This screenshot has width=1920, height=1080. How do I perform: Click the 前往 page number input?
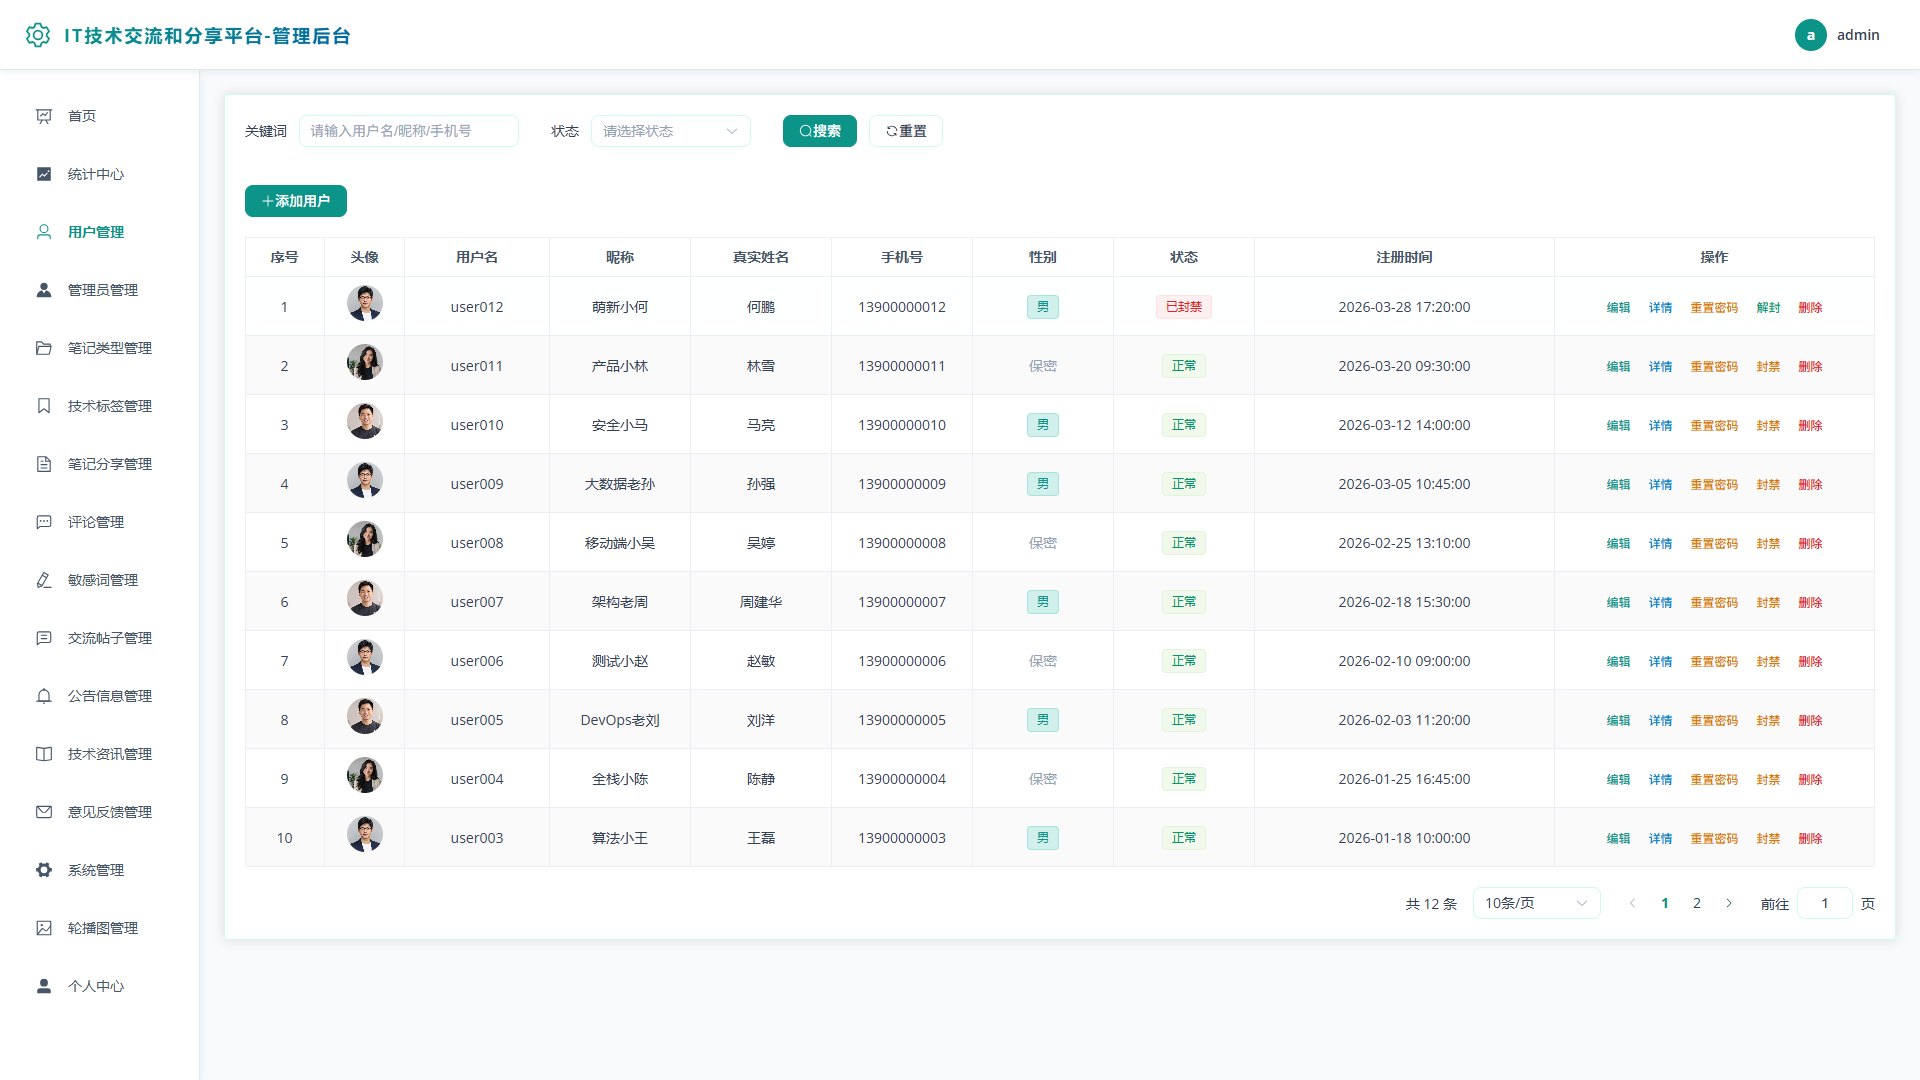pos(1825,903)
